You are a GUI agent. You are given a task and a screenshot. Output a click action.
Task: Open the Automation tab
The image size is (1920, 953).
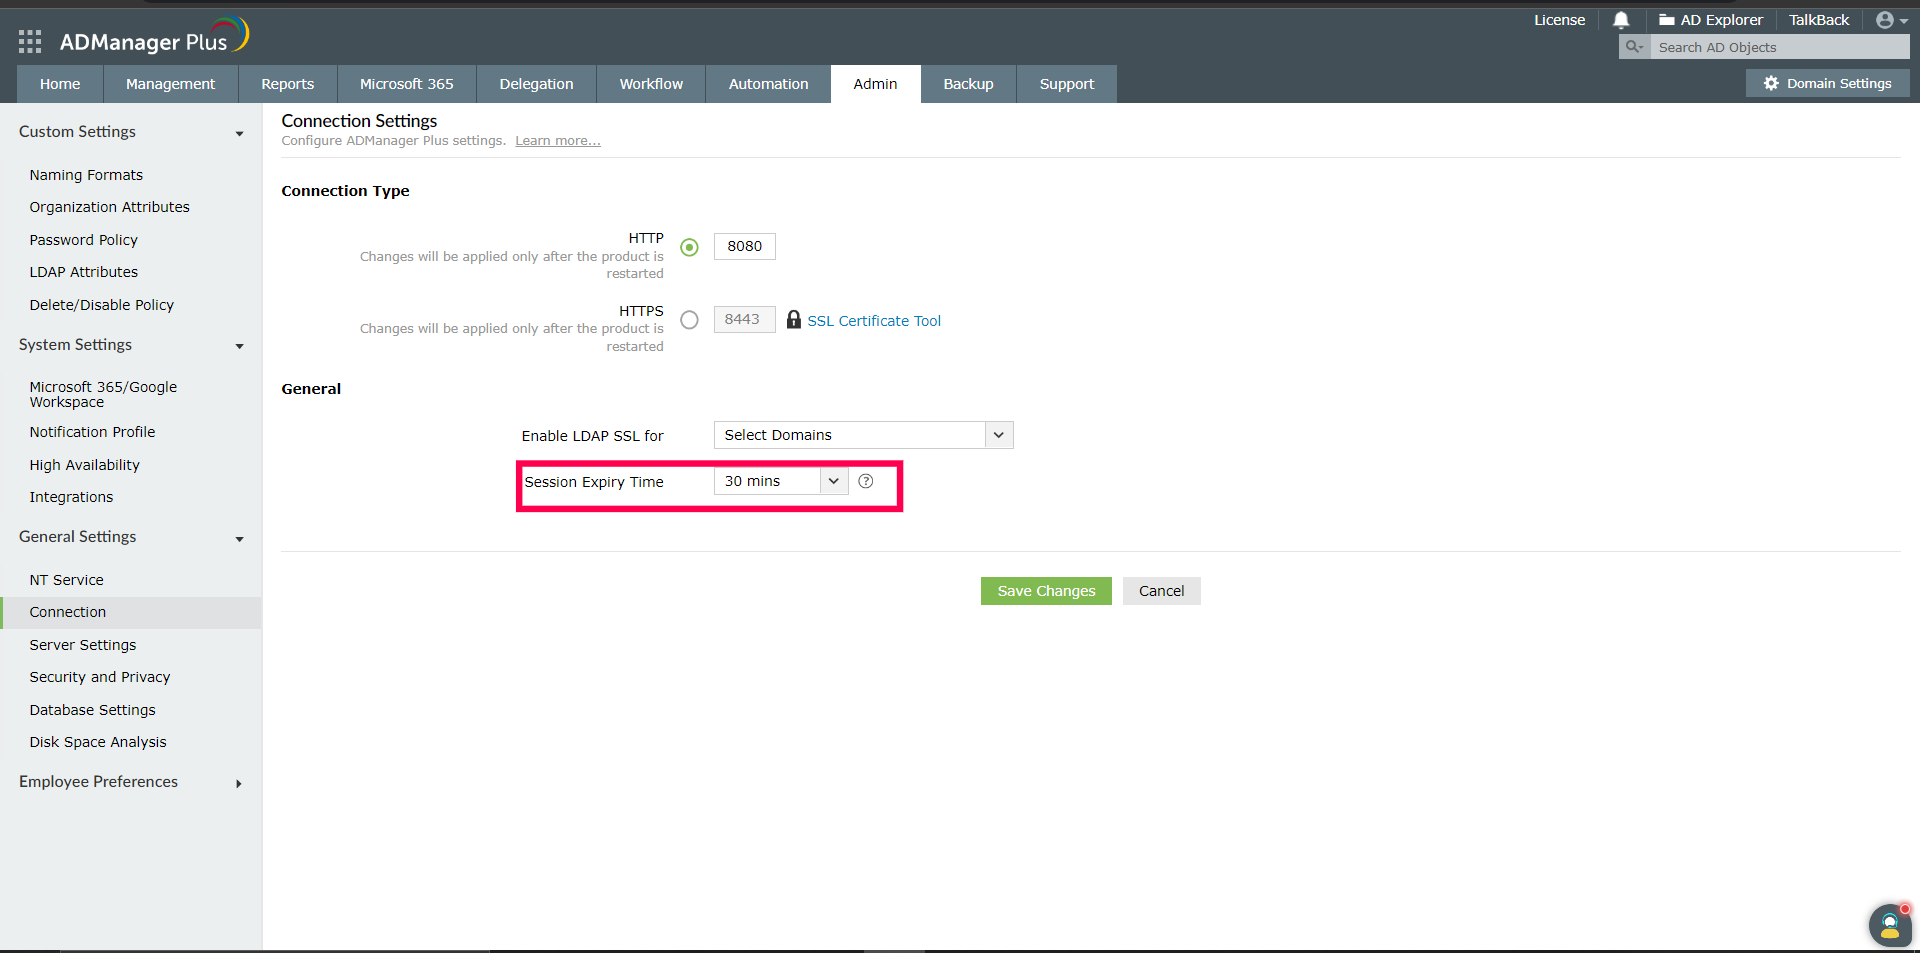click(768, 84)
